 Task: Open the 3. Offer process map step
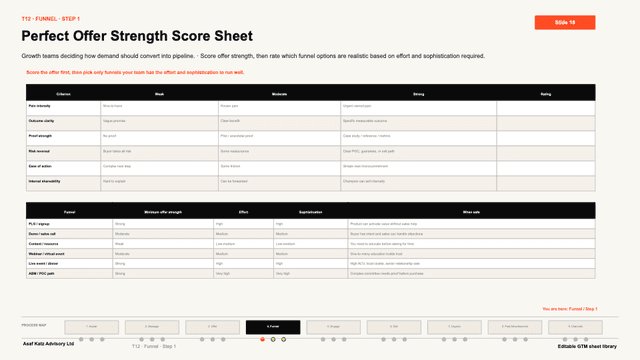point(212,327)
